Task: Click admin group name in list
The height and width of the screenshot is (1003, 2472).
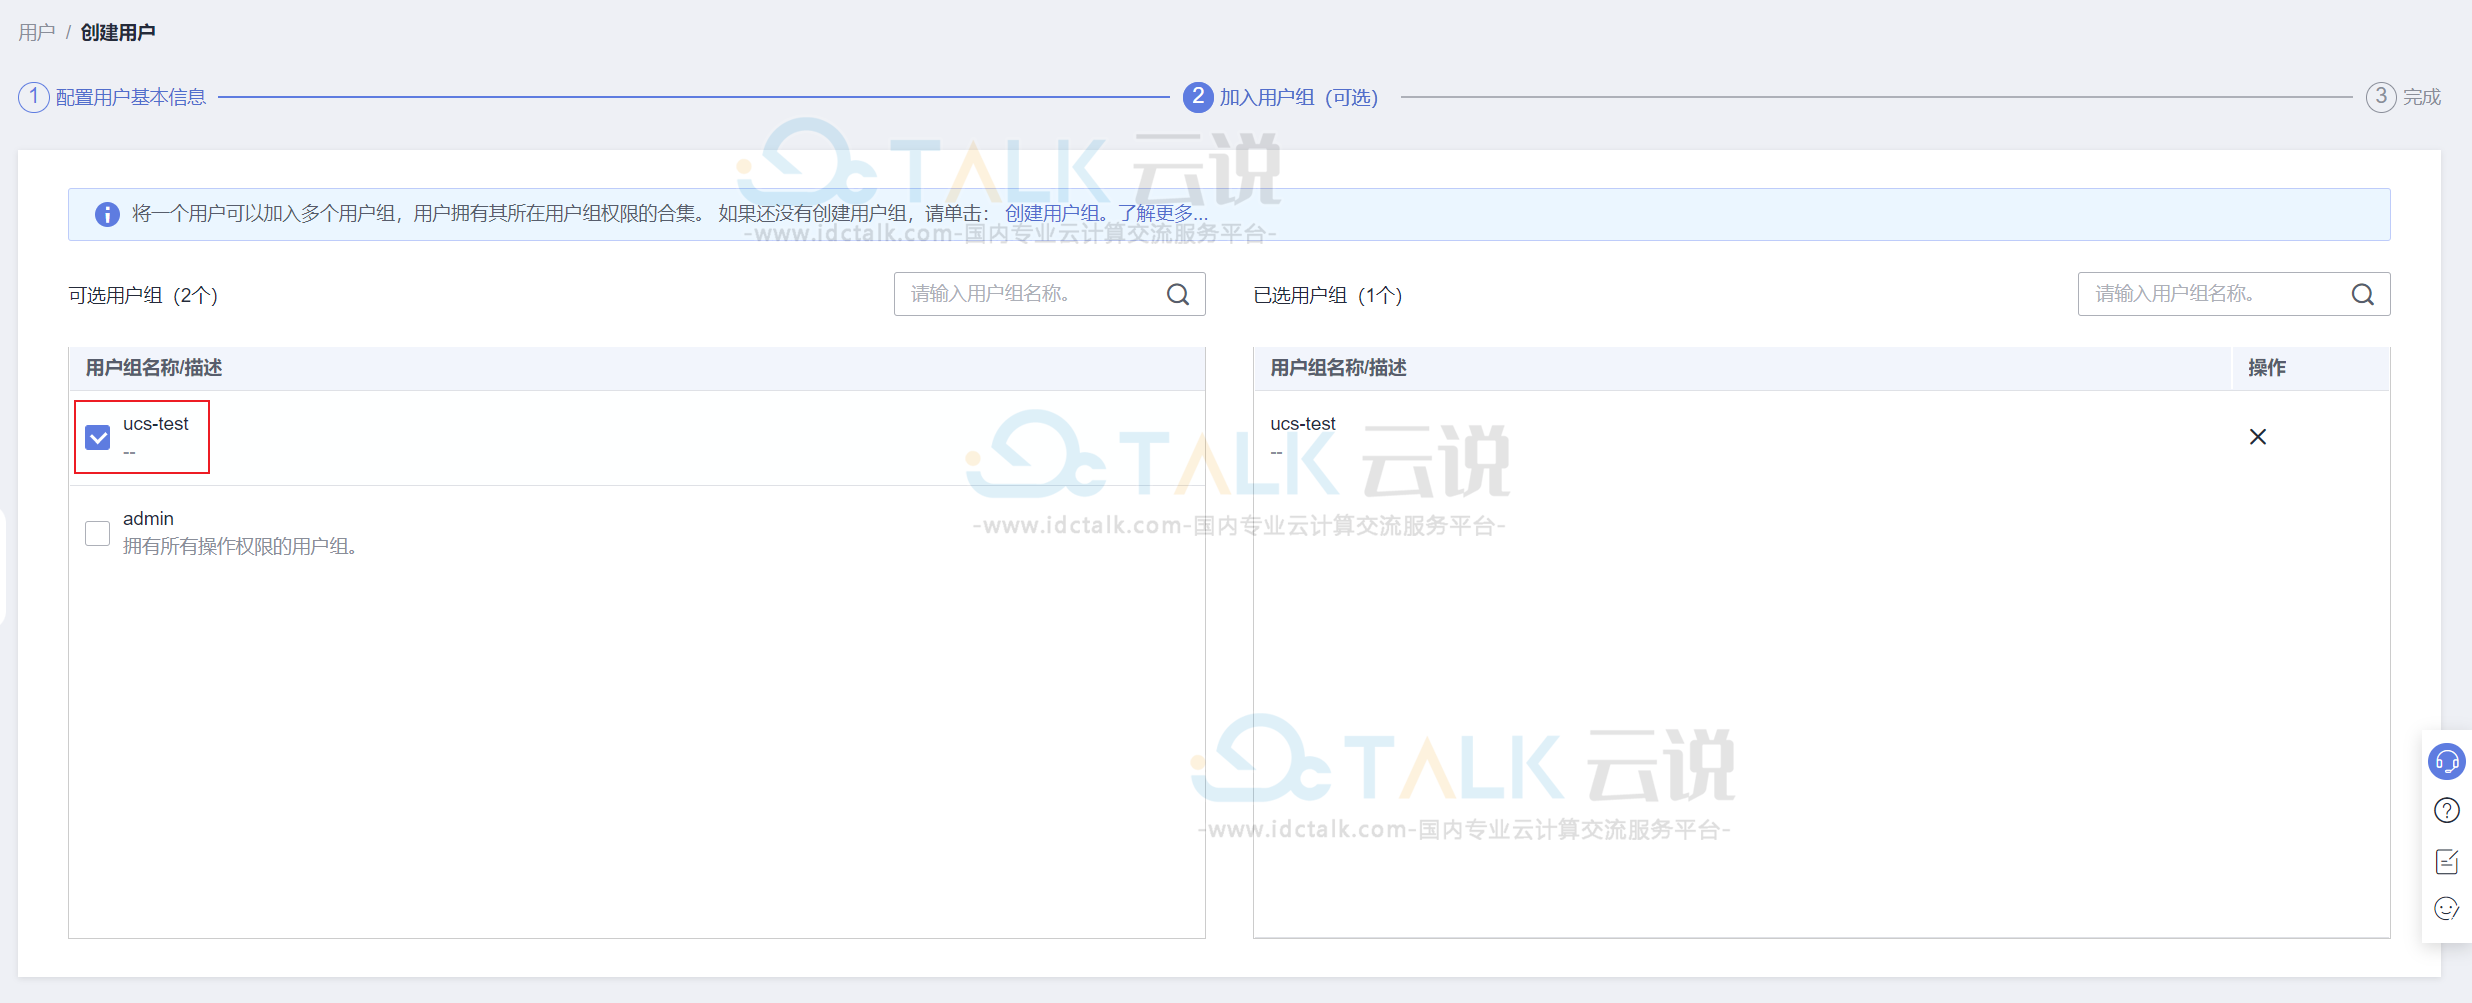Action: click(x=148, y=519)
